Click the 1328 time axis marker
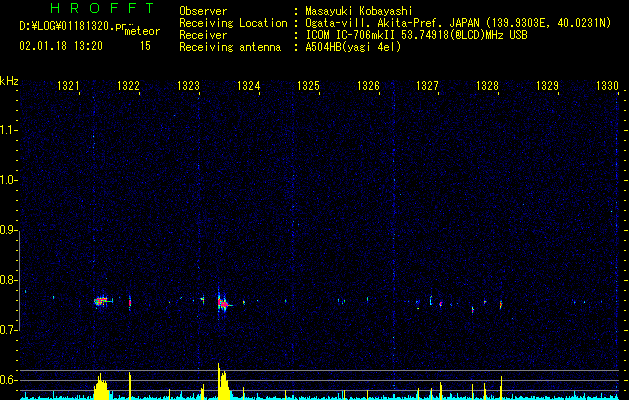This screenshot has height=400, width=629. [x=487, y=85]
